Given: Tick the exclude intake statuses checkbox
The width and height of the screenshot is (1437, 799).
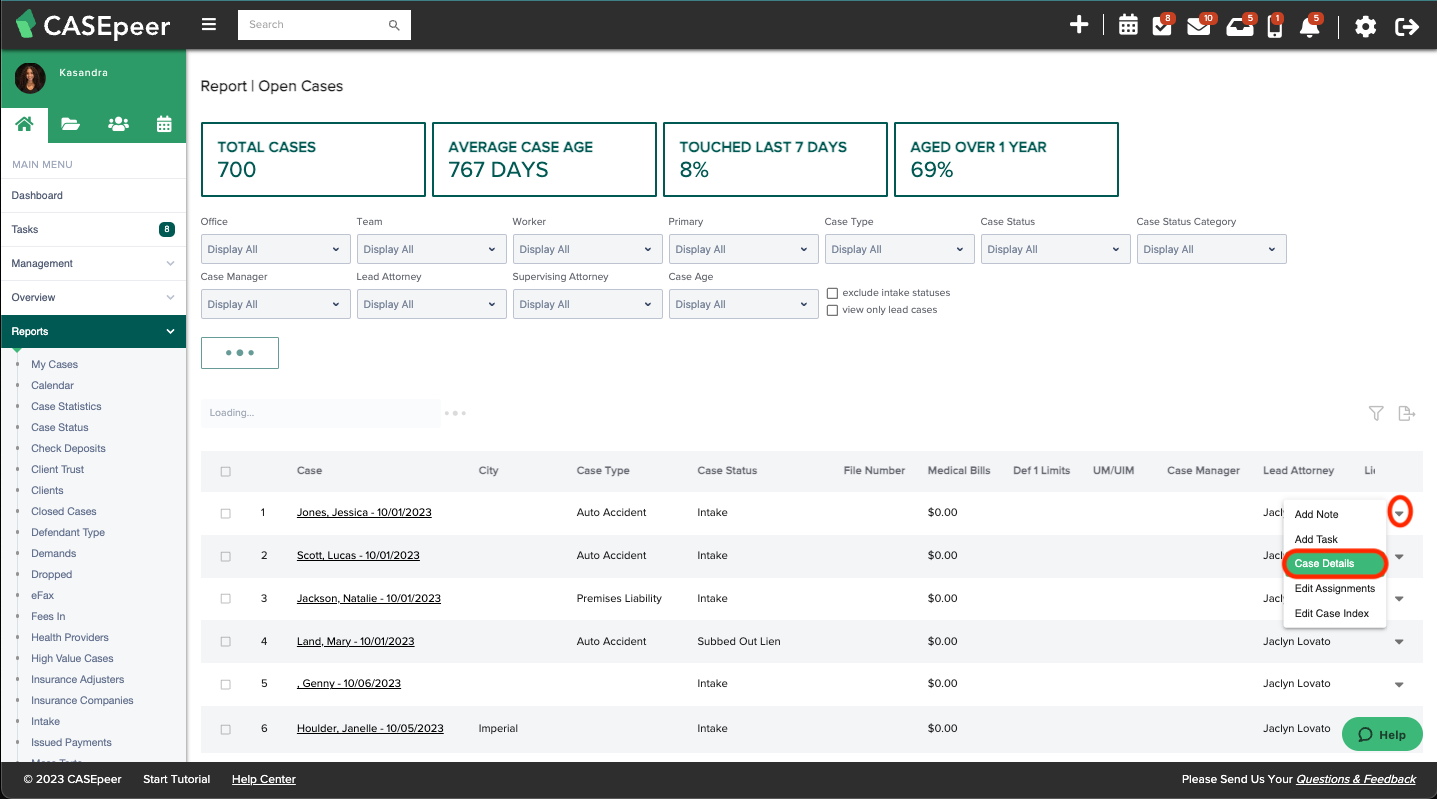Looking at the screenshot, I should point(832,293).
